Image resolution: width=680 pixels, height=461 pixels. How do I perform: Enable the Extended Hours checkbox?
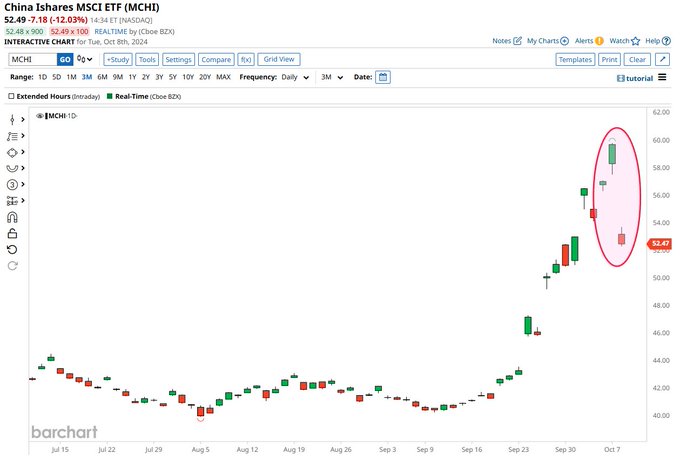click(11, 97)
